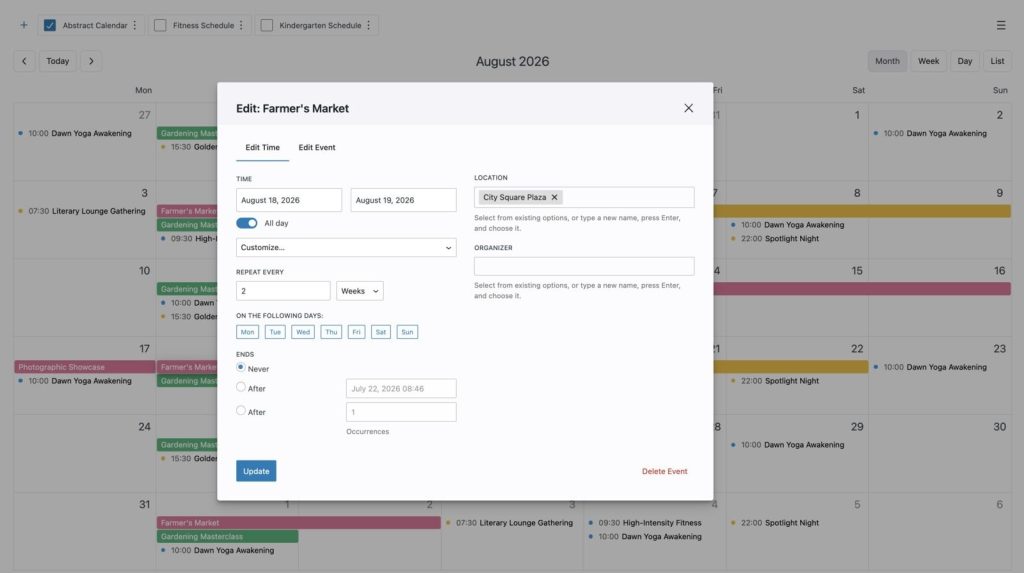
Task: Click the Occurrences count field
Action: point(401,412)
